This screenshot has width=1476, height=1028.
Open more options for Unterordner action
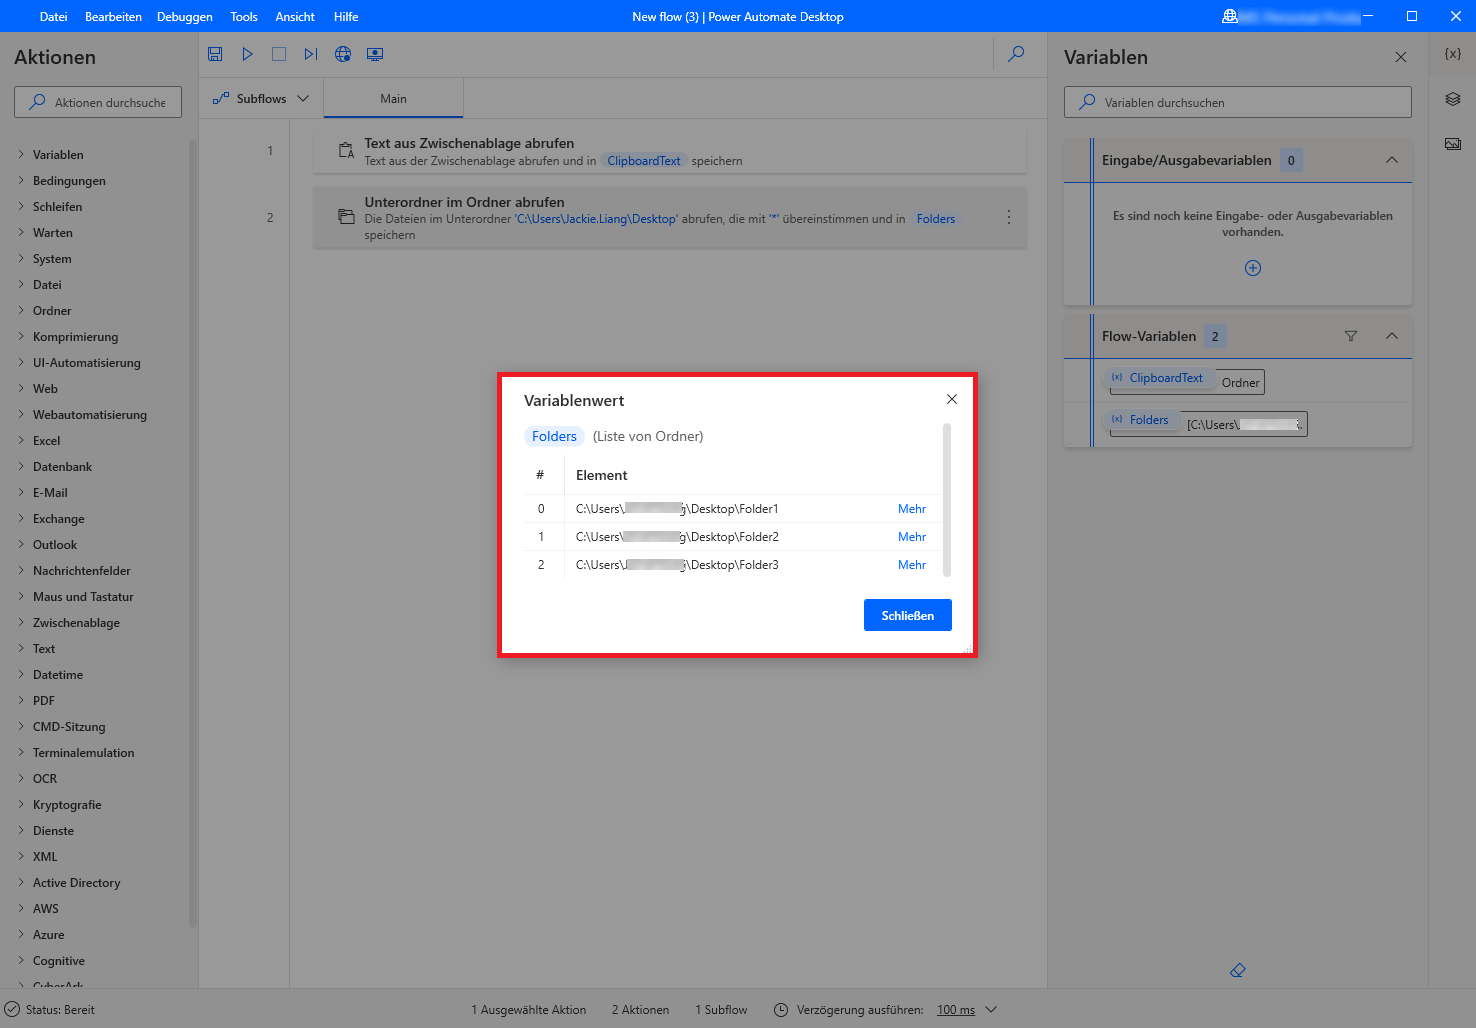click(1009, 217)
